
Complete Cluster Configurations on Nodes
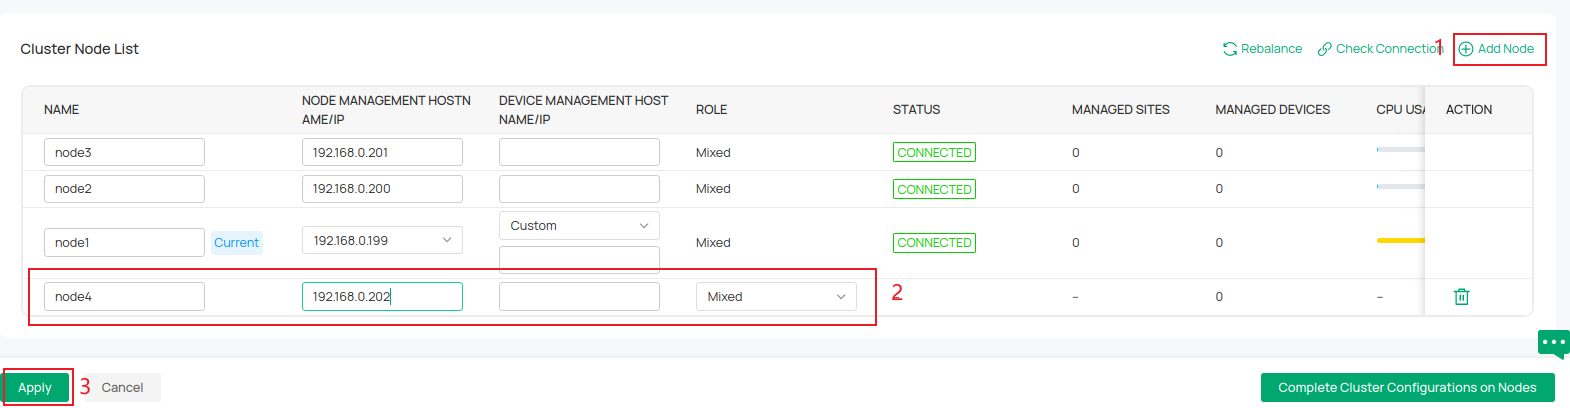pyautogui.click(x=1407, y=388)
